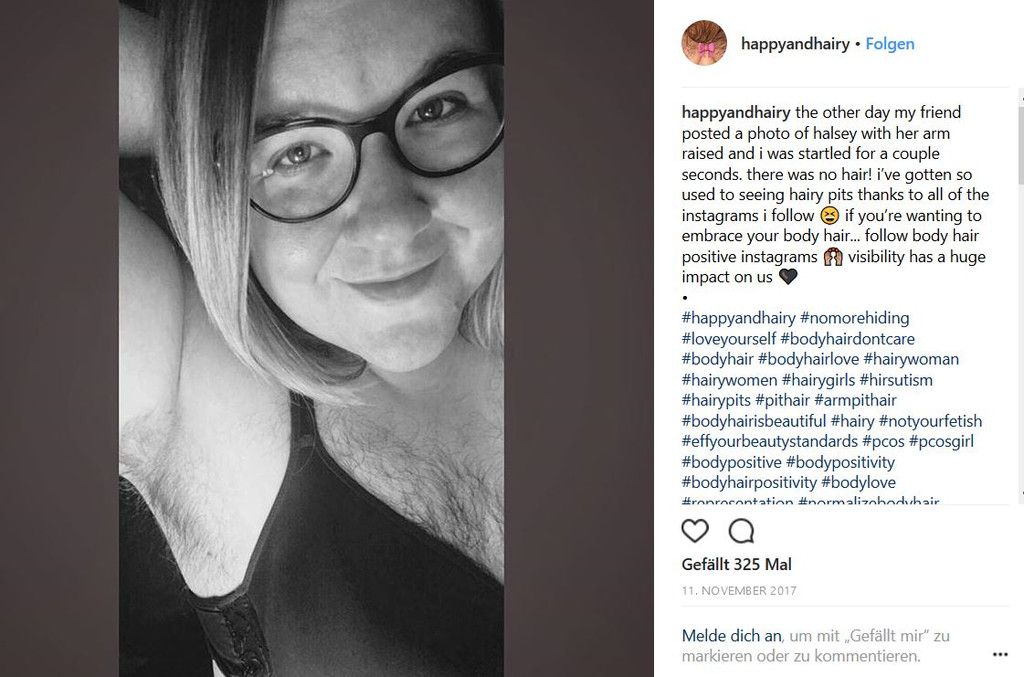The image size is (1024, 677).
Task: Open the #hirsutism hashtag
Action: 896,380
